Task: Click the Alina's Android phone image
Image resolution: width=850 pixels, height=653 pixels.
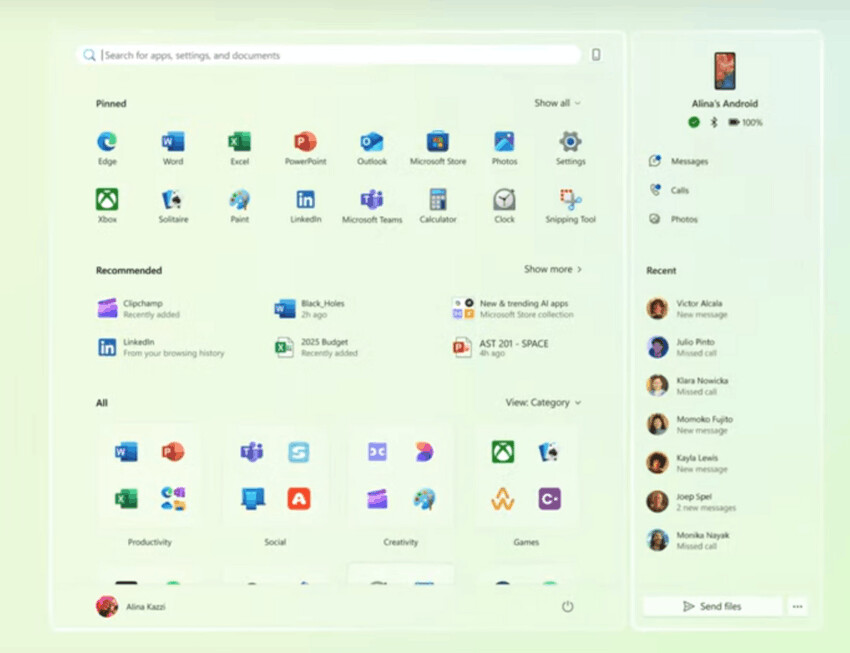Action: 725,71
